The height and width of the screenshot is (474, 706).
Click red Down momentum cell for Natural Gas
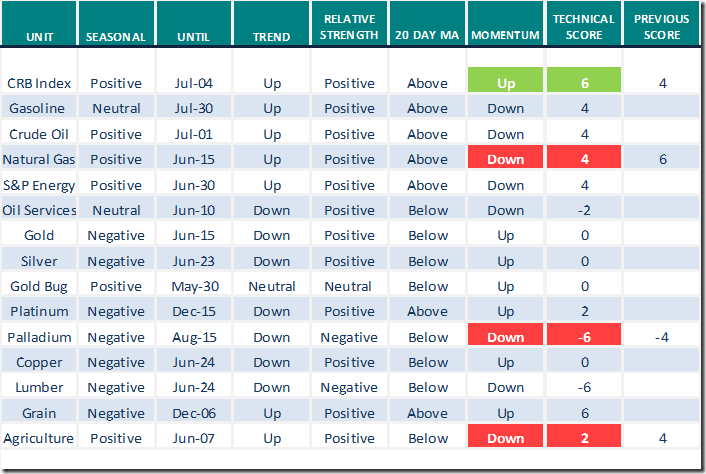tap(506, 159)
